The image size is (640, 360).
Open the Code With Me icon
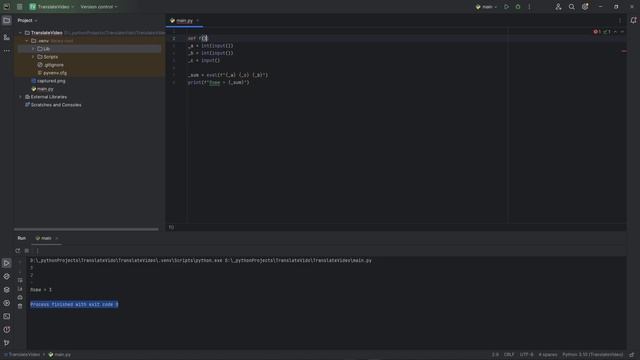(x=558, y=7)
